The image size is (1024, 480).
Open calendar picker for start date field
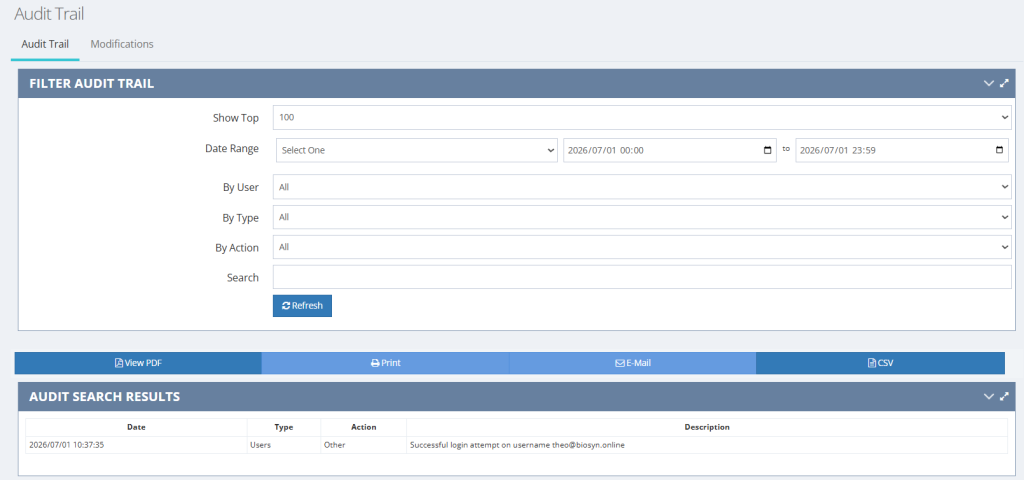click(x=767, y=150)
